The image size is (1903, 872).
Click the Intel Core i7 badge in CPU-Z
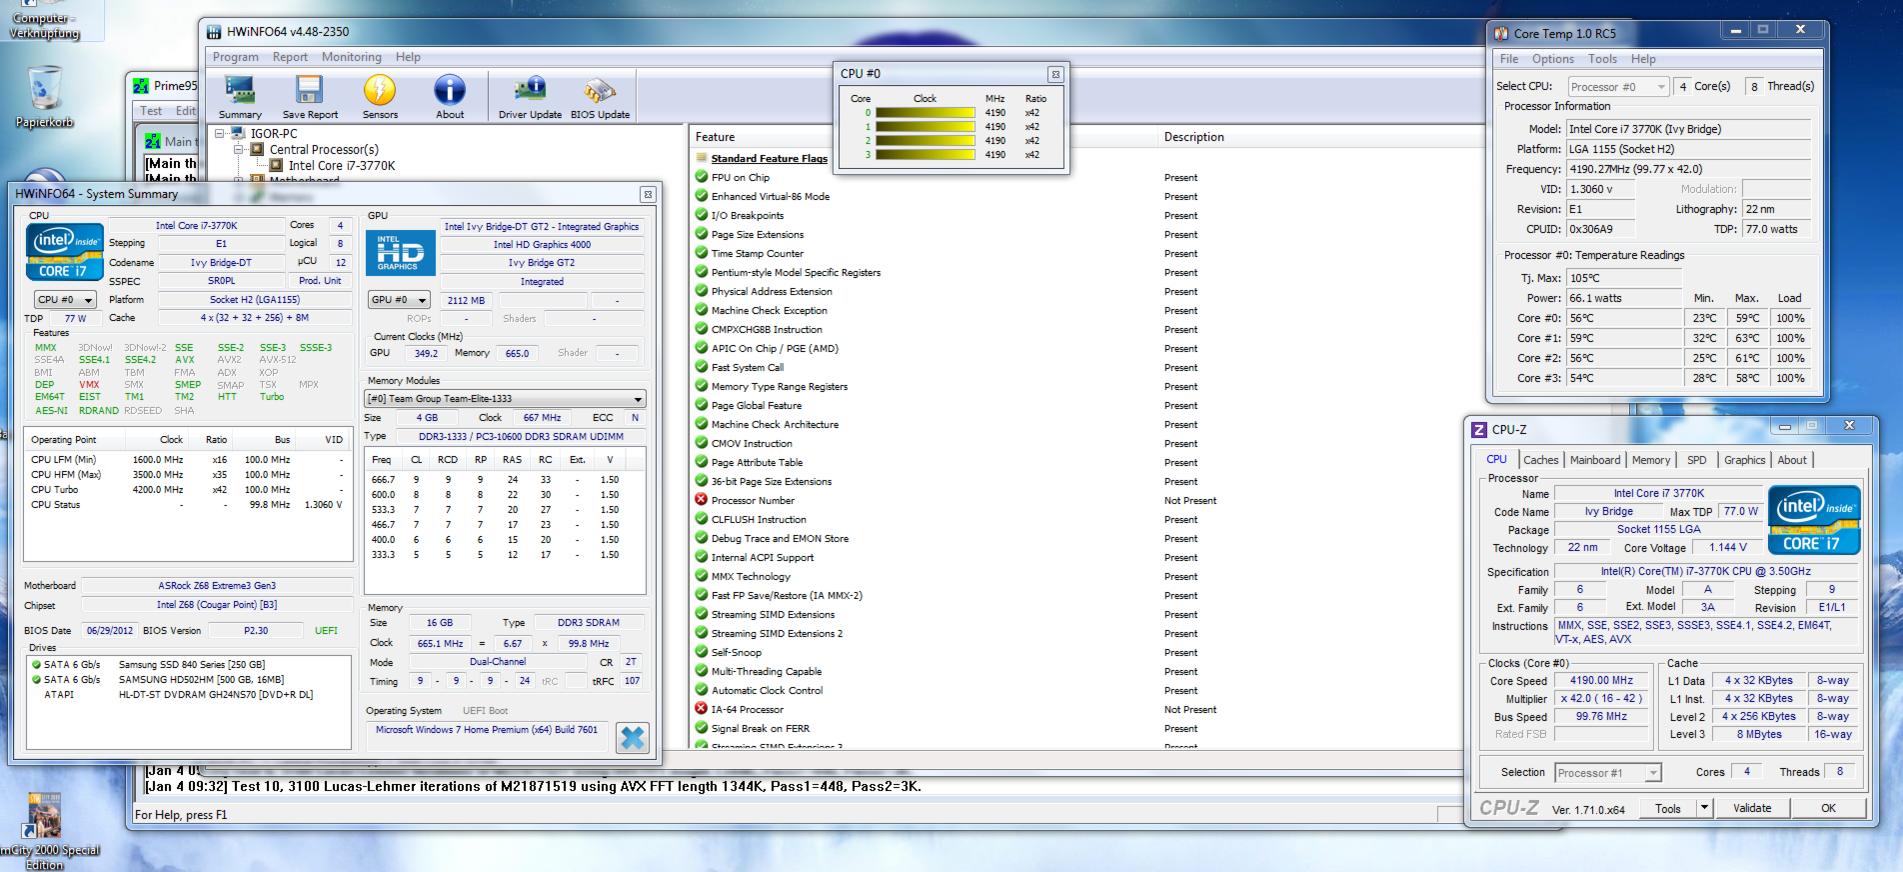pos(1814,520)
